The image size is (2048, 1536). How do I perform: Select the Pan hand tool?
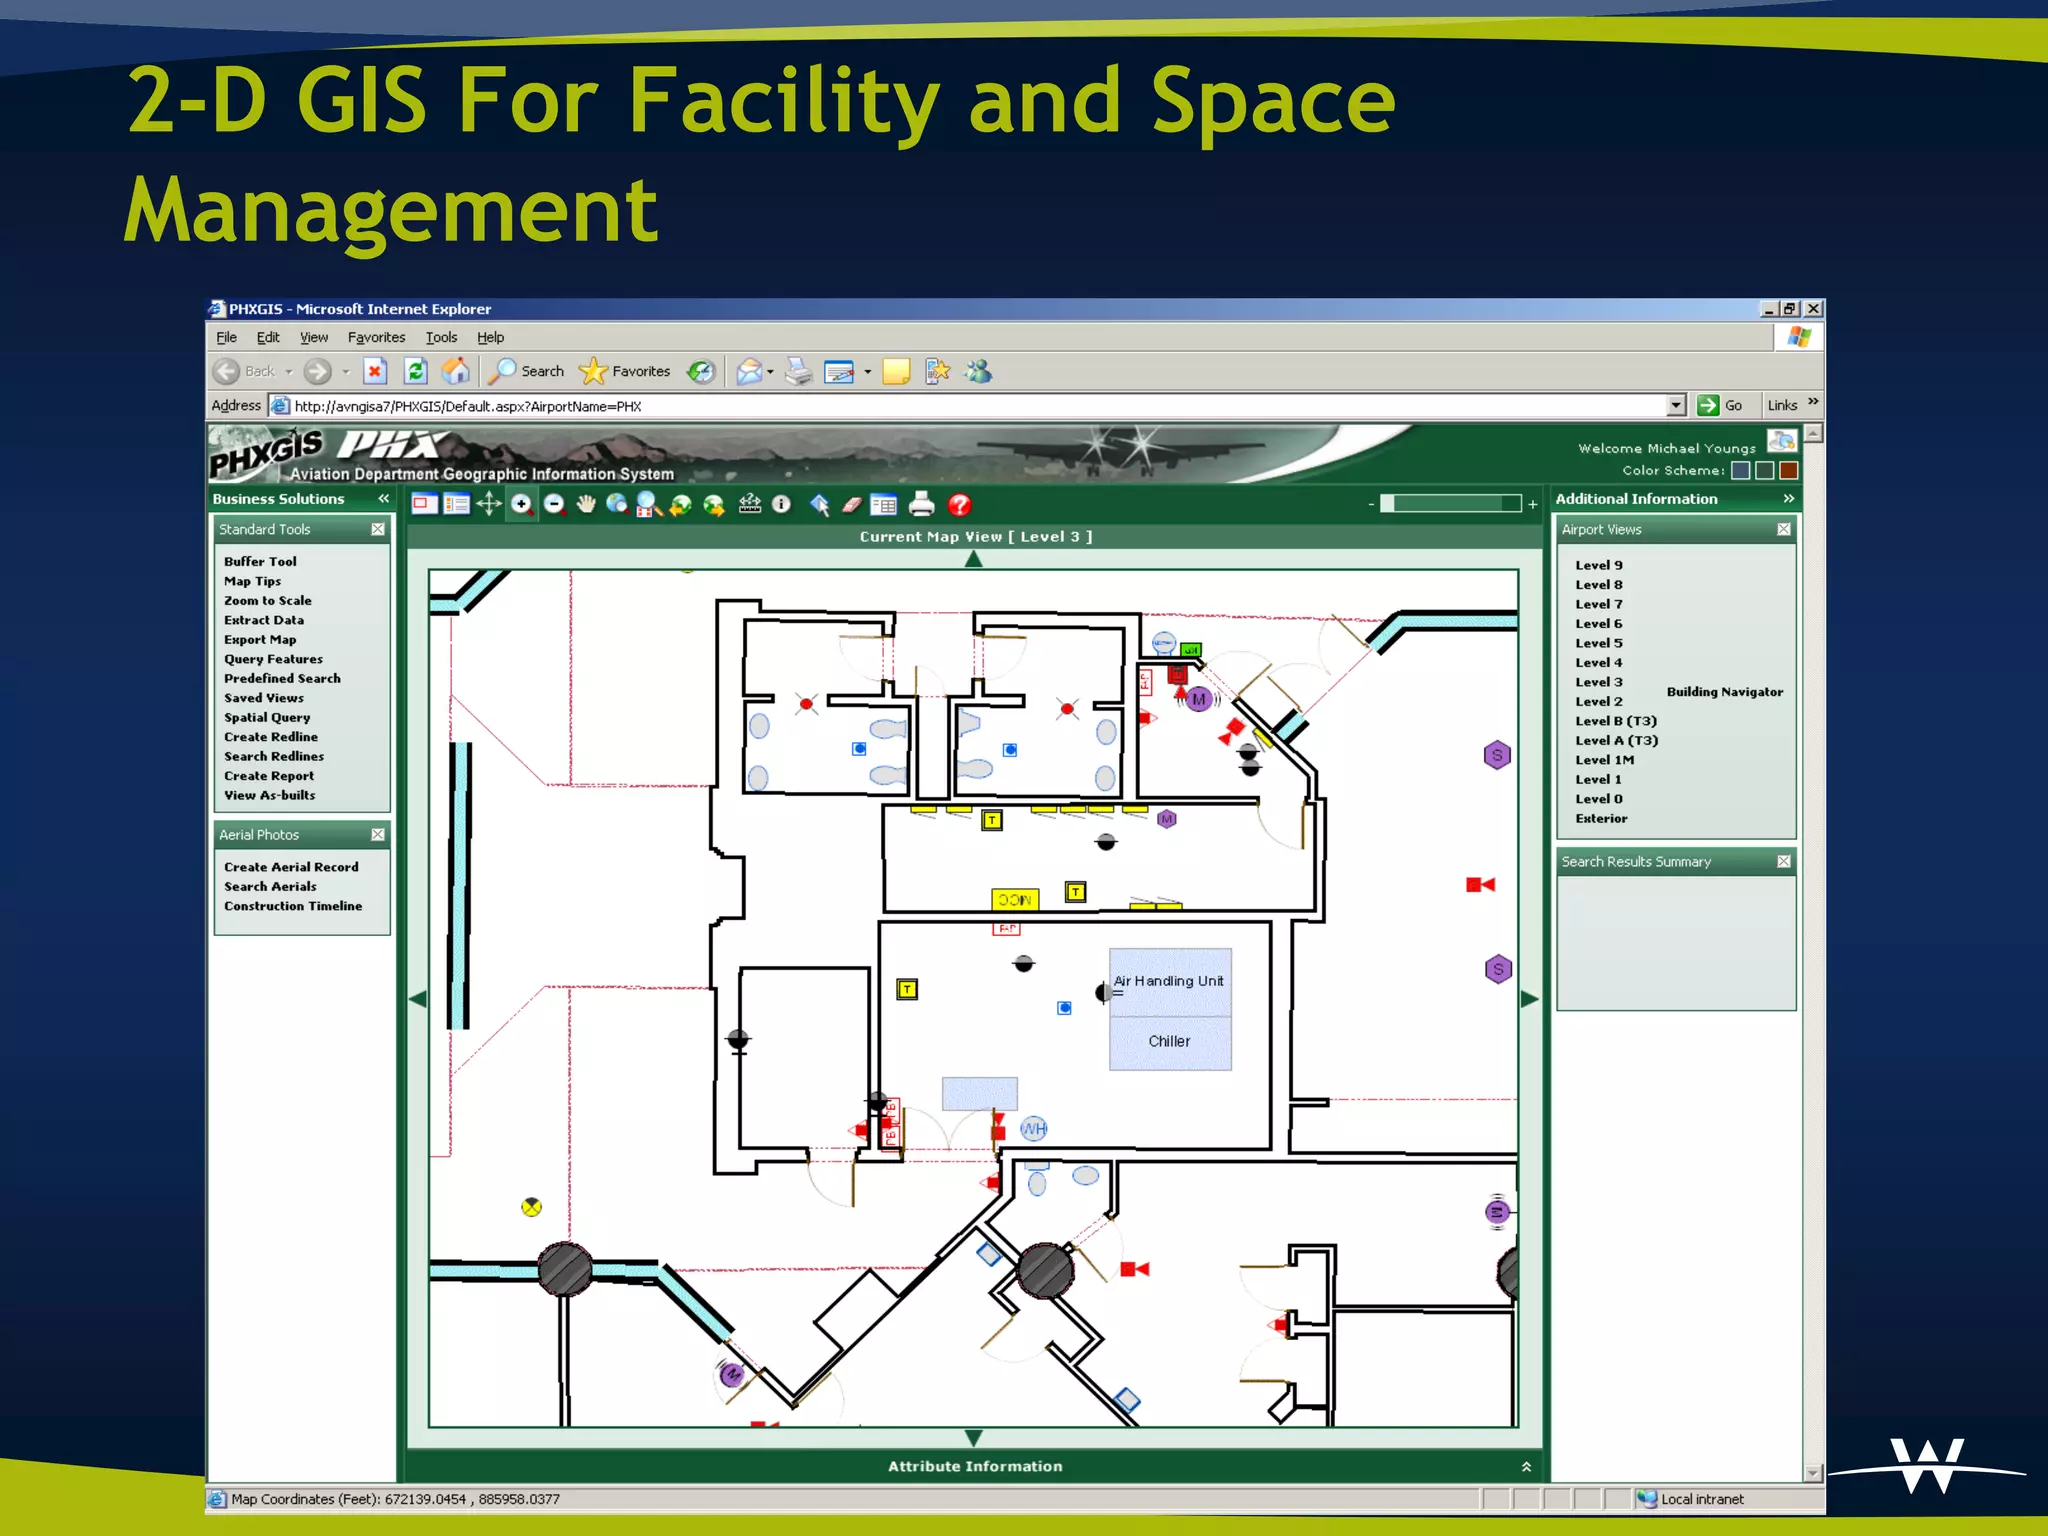click(x=586, y=505)
